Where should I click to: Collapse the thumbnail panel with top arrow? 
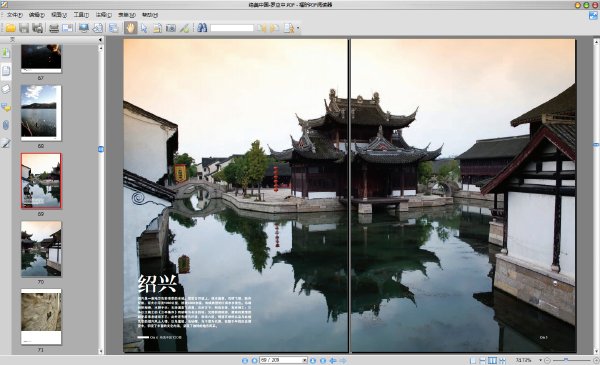tap(101, 39)
